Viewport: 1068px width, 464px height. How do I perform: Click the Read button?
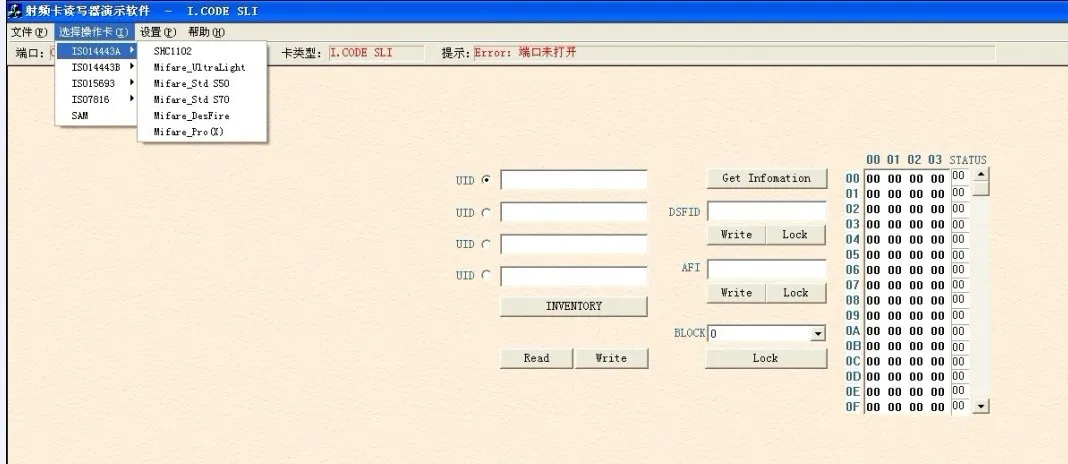[x=537, y=358]
